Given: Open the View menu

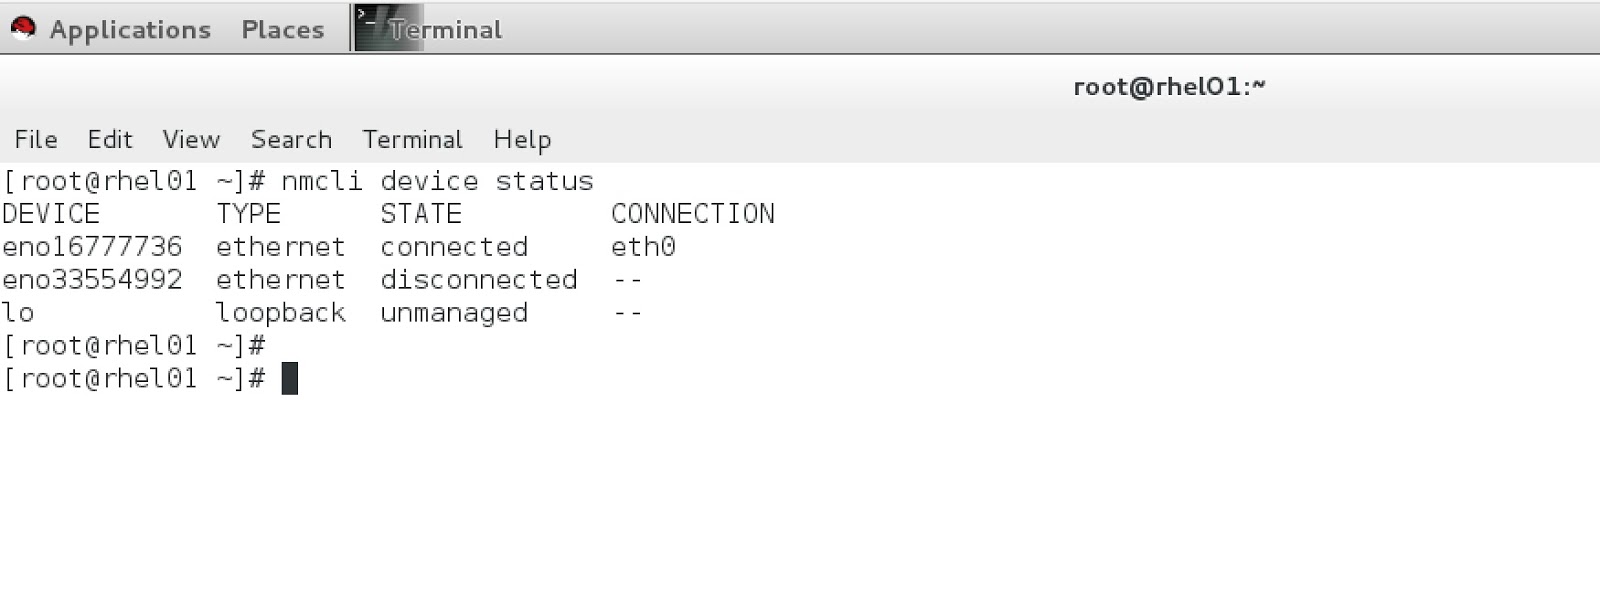Looking at the screenshot, I should click(190, 140).
